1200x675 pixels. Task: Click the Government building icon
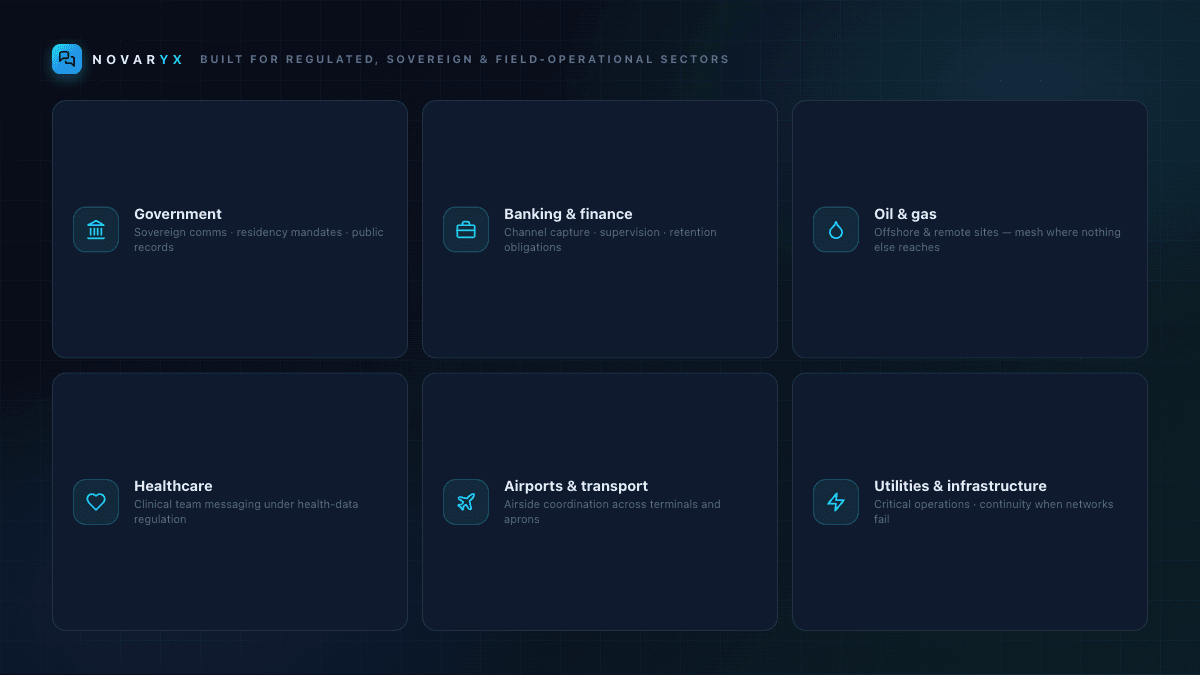(x=96, y=230)
